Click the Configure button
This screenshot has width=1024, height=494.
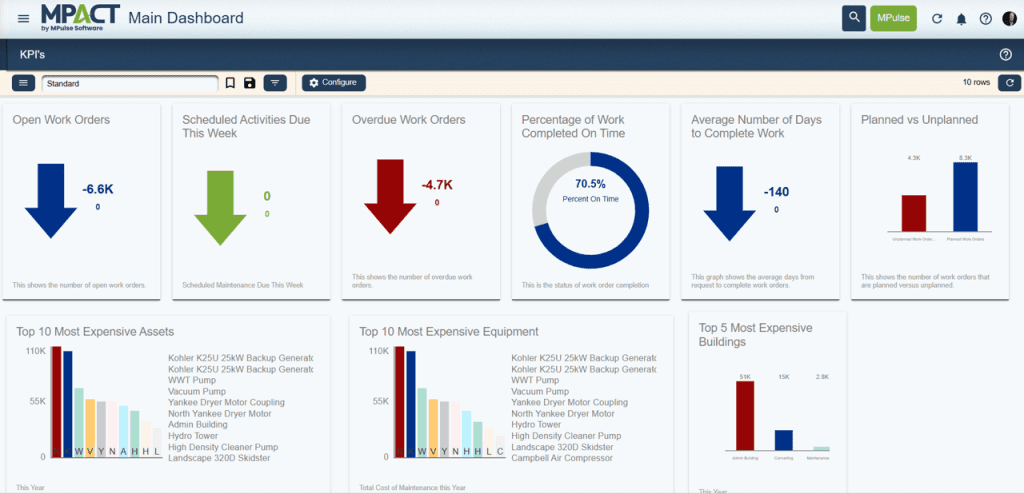(x=334, y=83)
